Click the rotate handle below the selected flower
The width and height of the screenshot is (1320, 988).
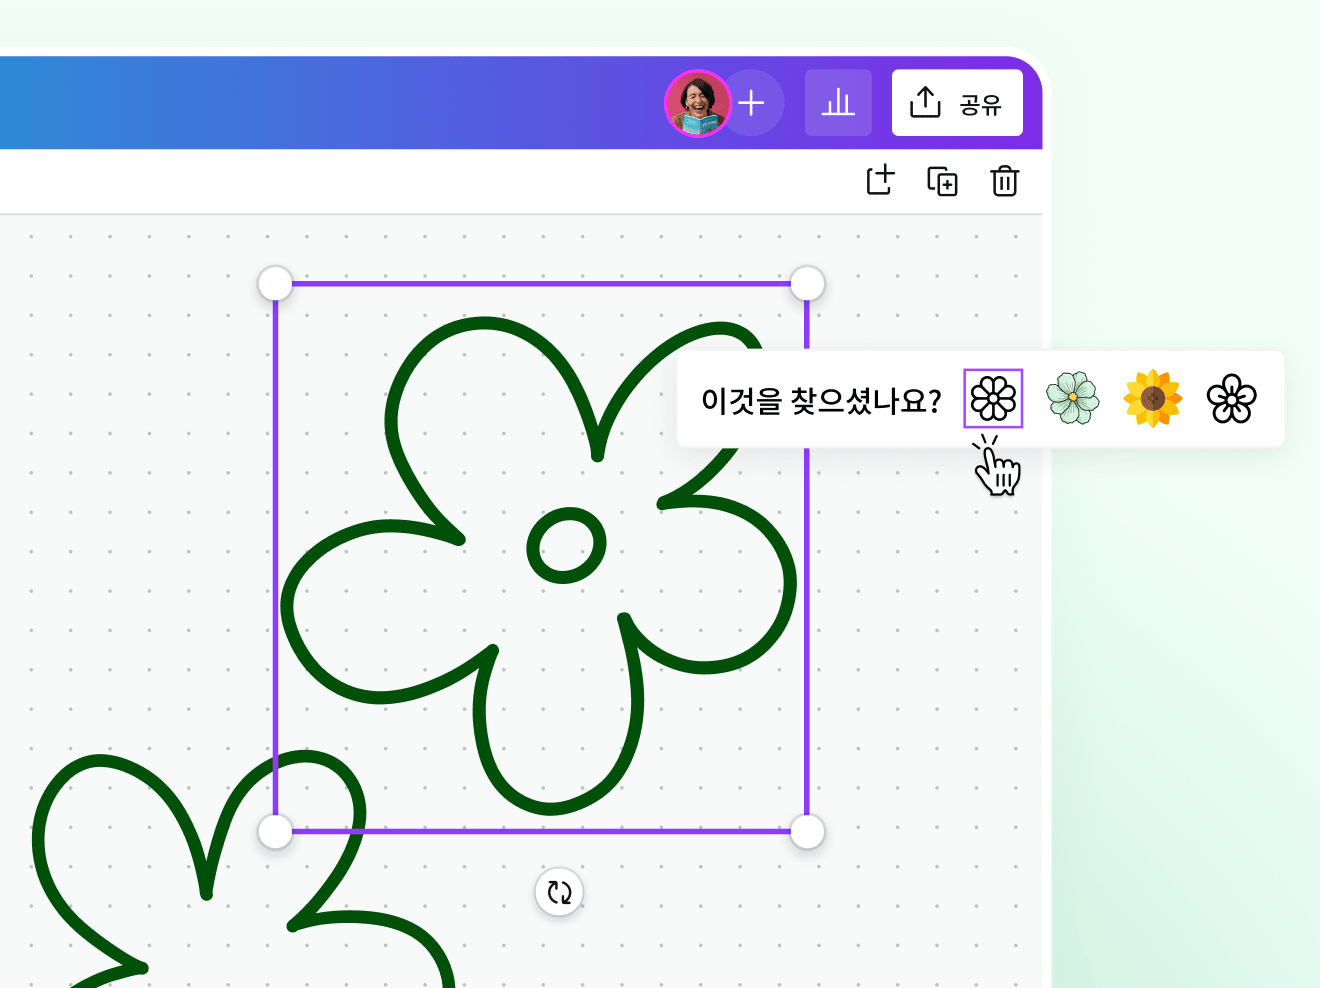point(560,892)
